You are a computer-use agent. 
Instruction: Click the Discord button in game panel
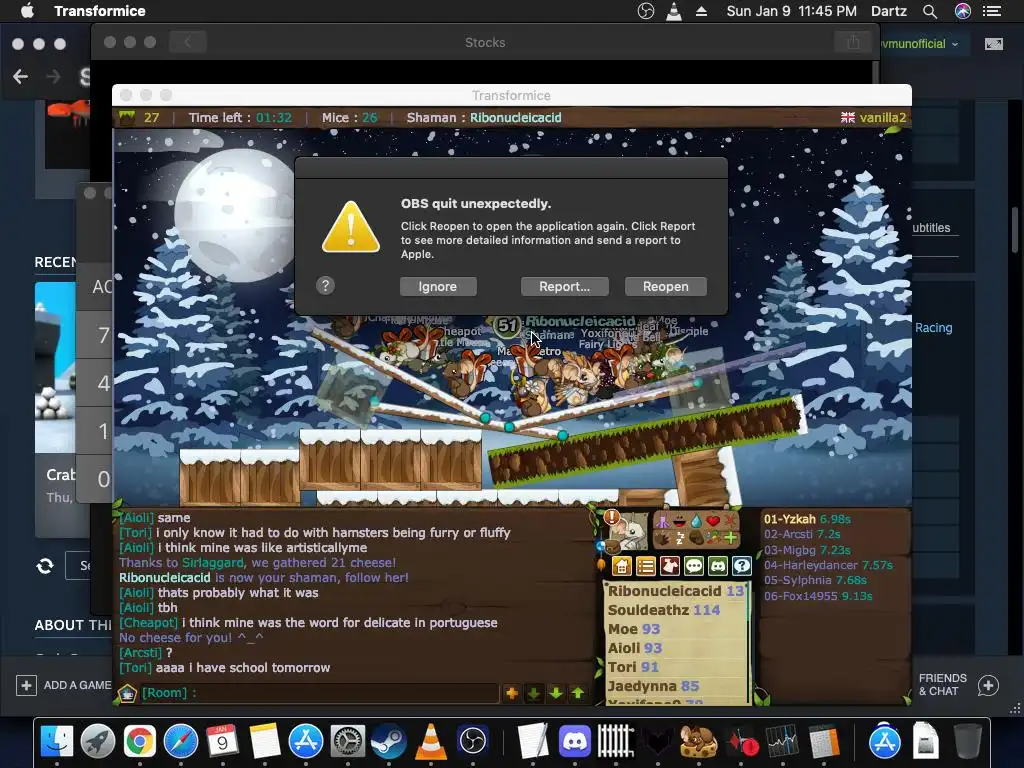coord(718,566)
